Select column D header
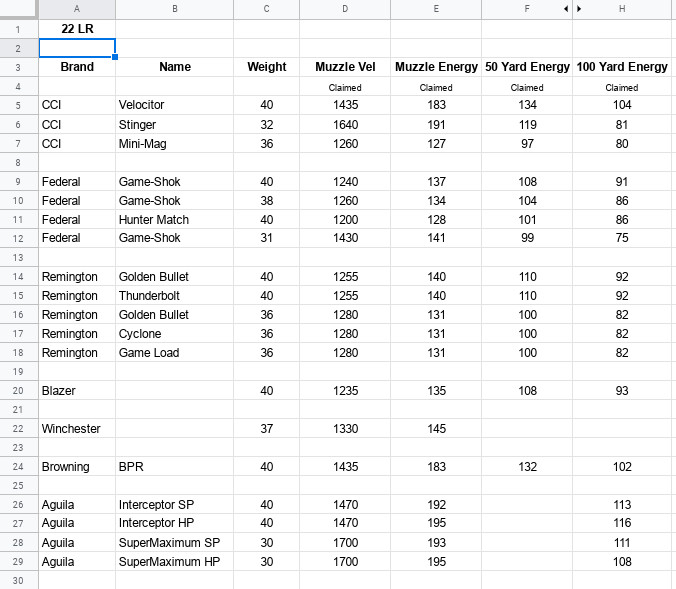 pyautogui.click(x=345, y=9)
